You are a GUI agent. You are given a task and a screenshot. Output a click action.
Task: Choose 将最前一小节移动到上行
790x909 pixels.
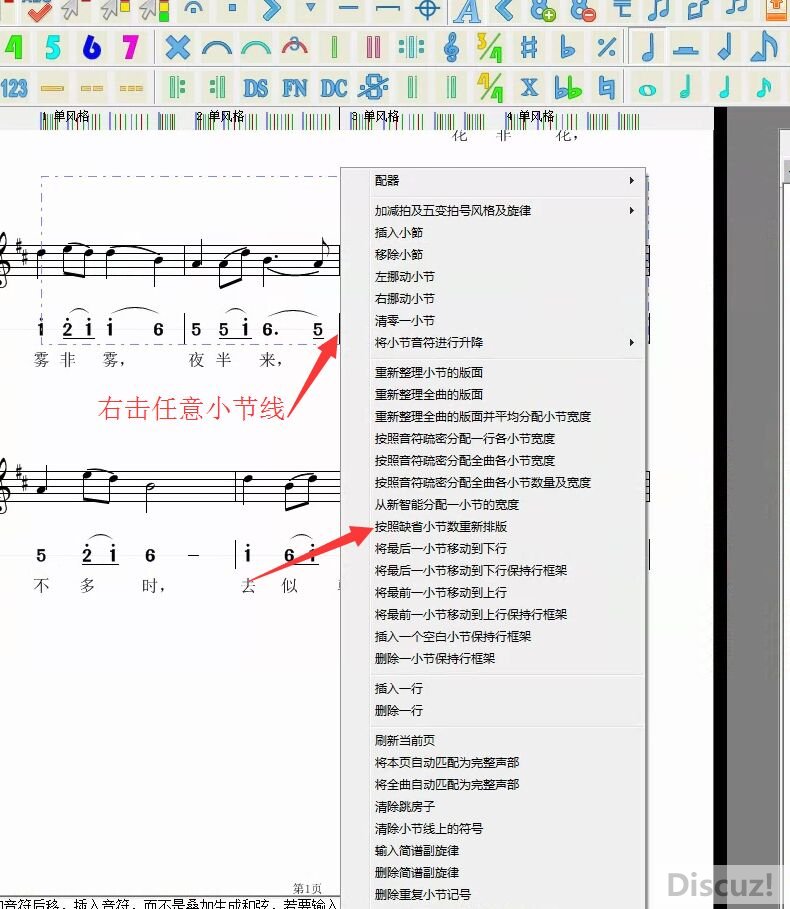(x=441, y=592)
